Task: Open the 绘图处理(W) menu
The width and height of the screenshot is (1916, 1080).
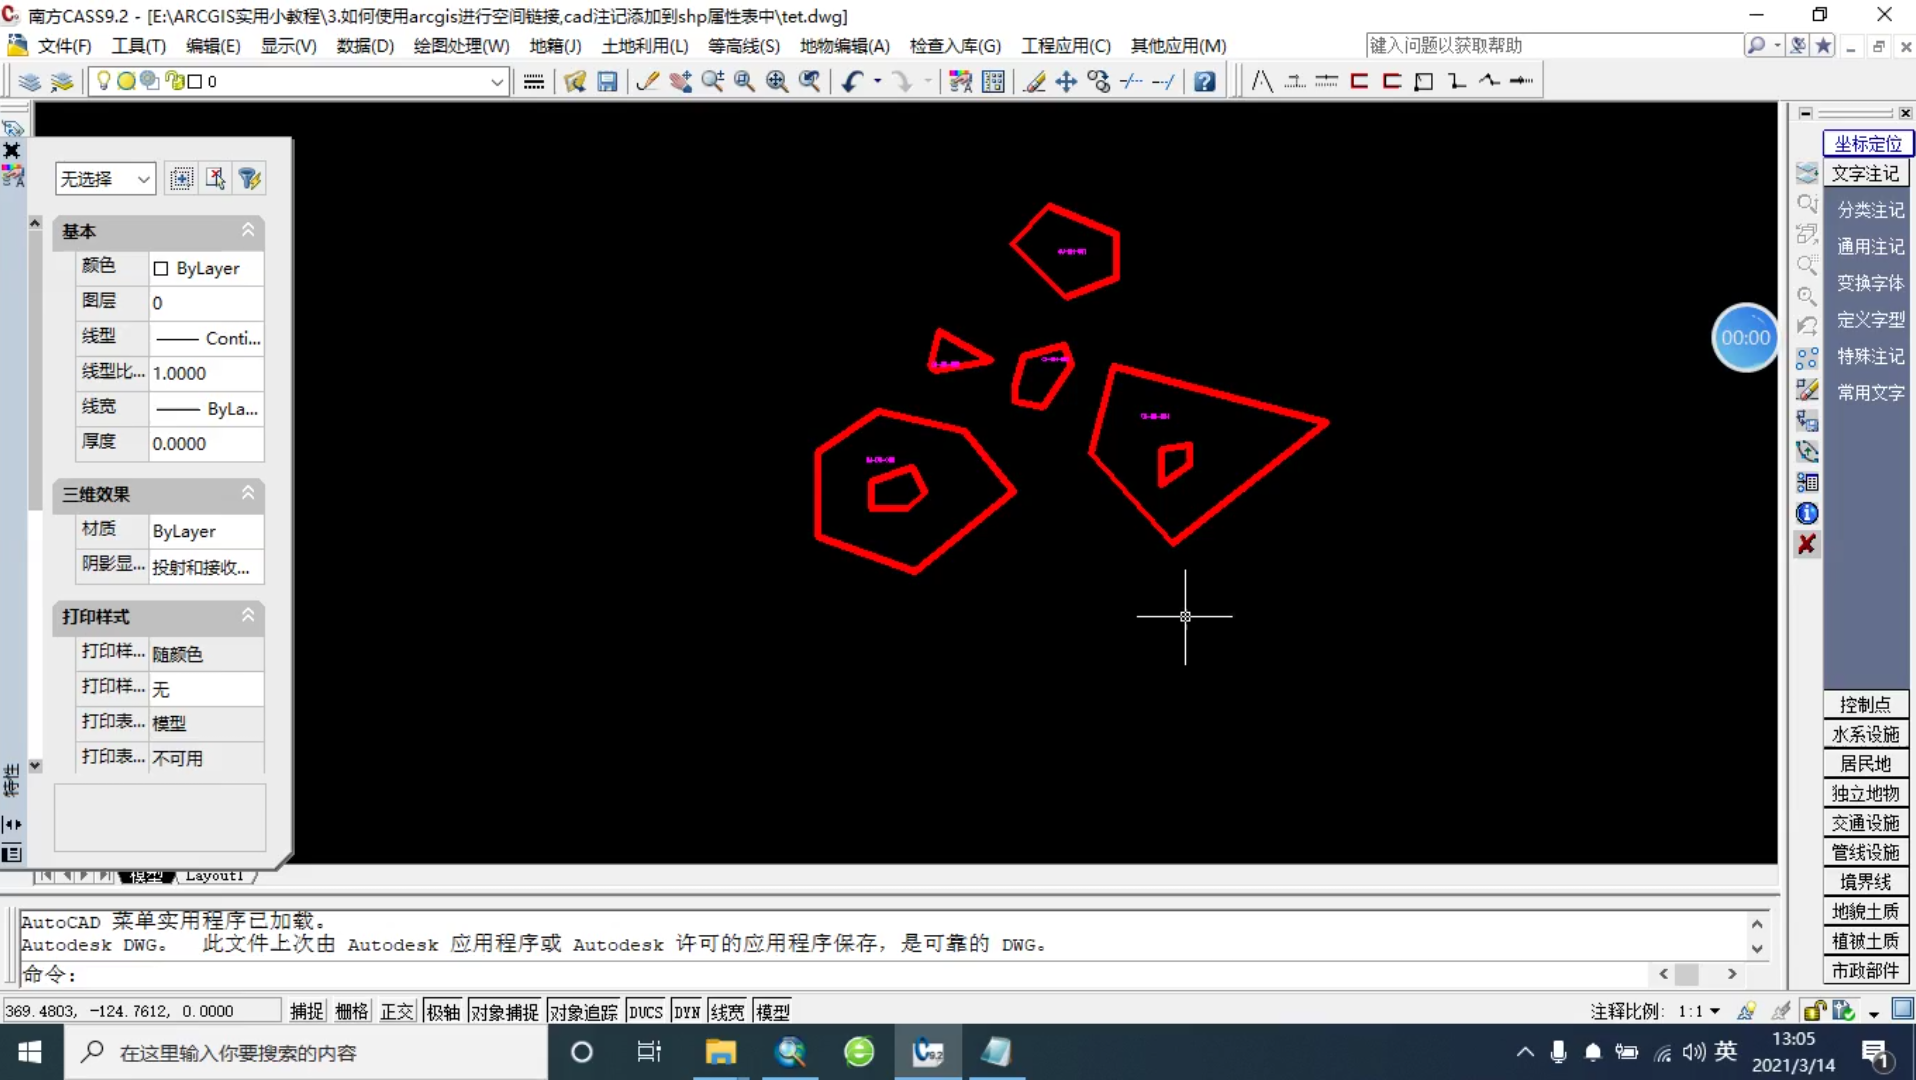Action: click(x=461, y=46)
